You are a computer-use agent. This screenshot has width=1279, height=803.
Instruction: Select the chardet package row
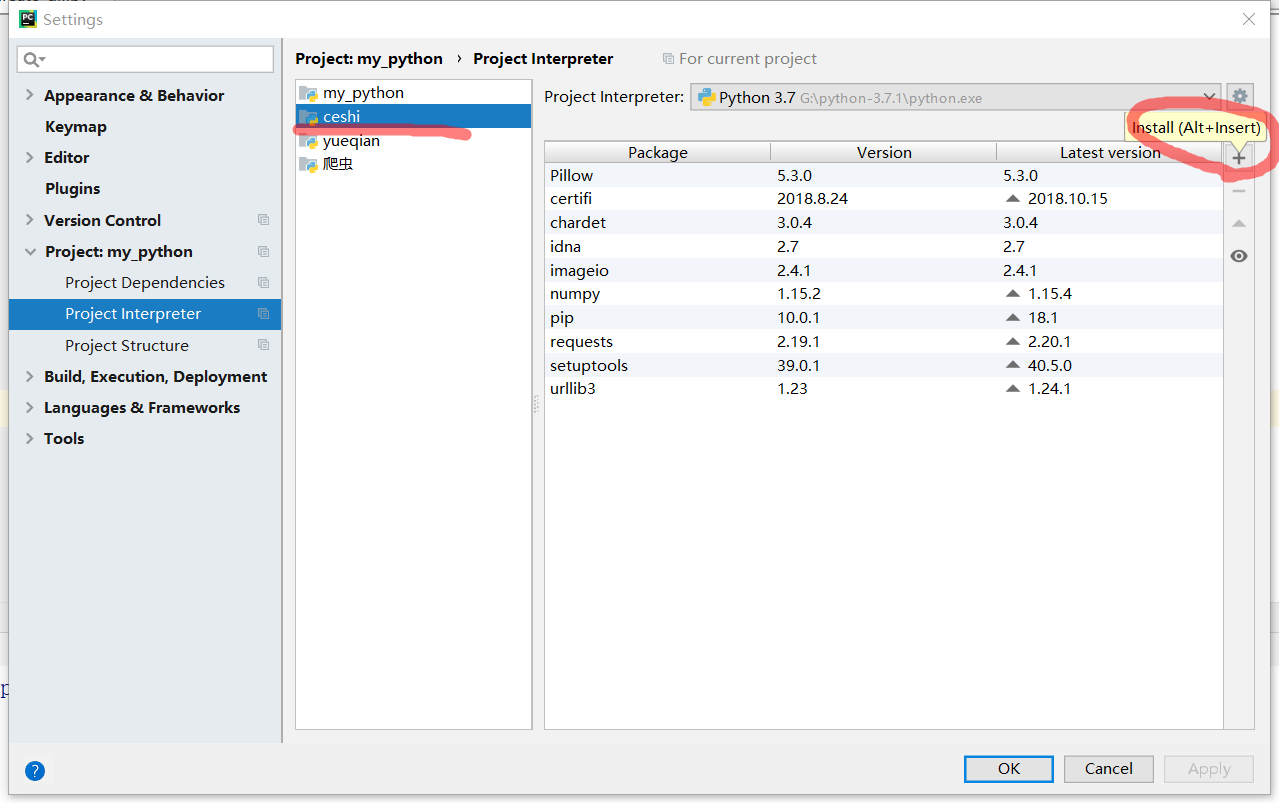coord(884,222)
